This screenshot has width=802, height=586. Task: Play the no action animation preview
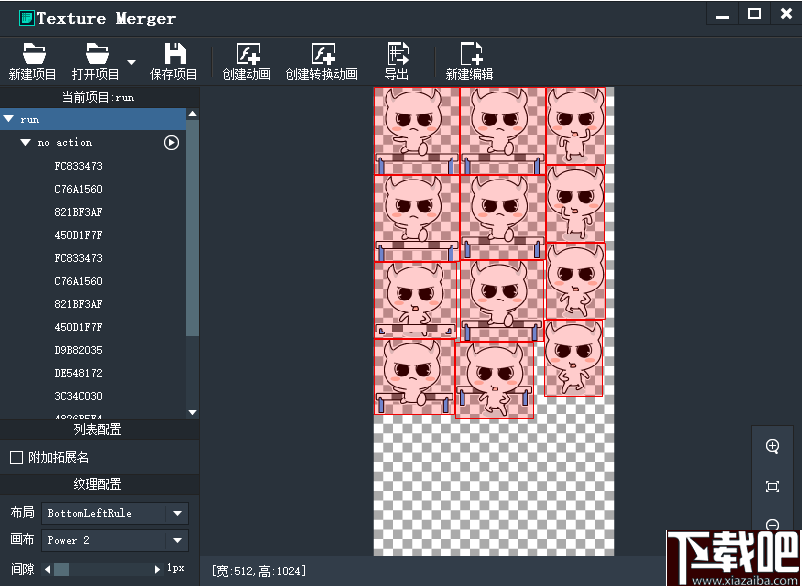click(x=171, y=142)
